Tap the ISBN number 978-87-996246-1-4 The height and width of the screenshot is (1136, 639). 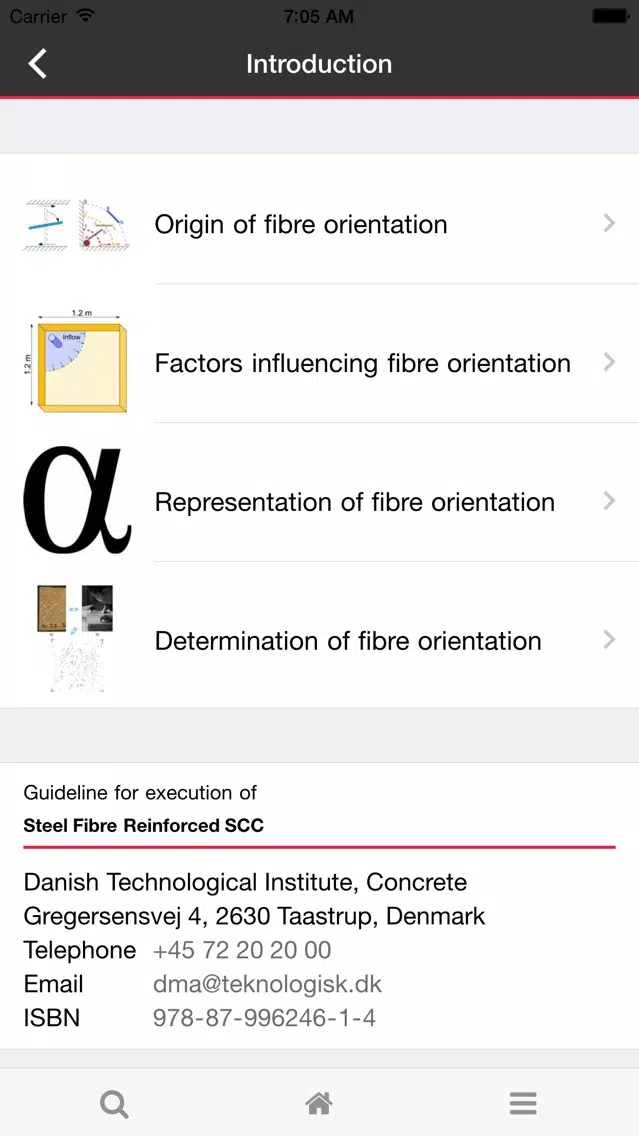[264, 1018]
